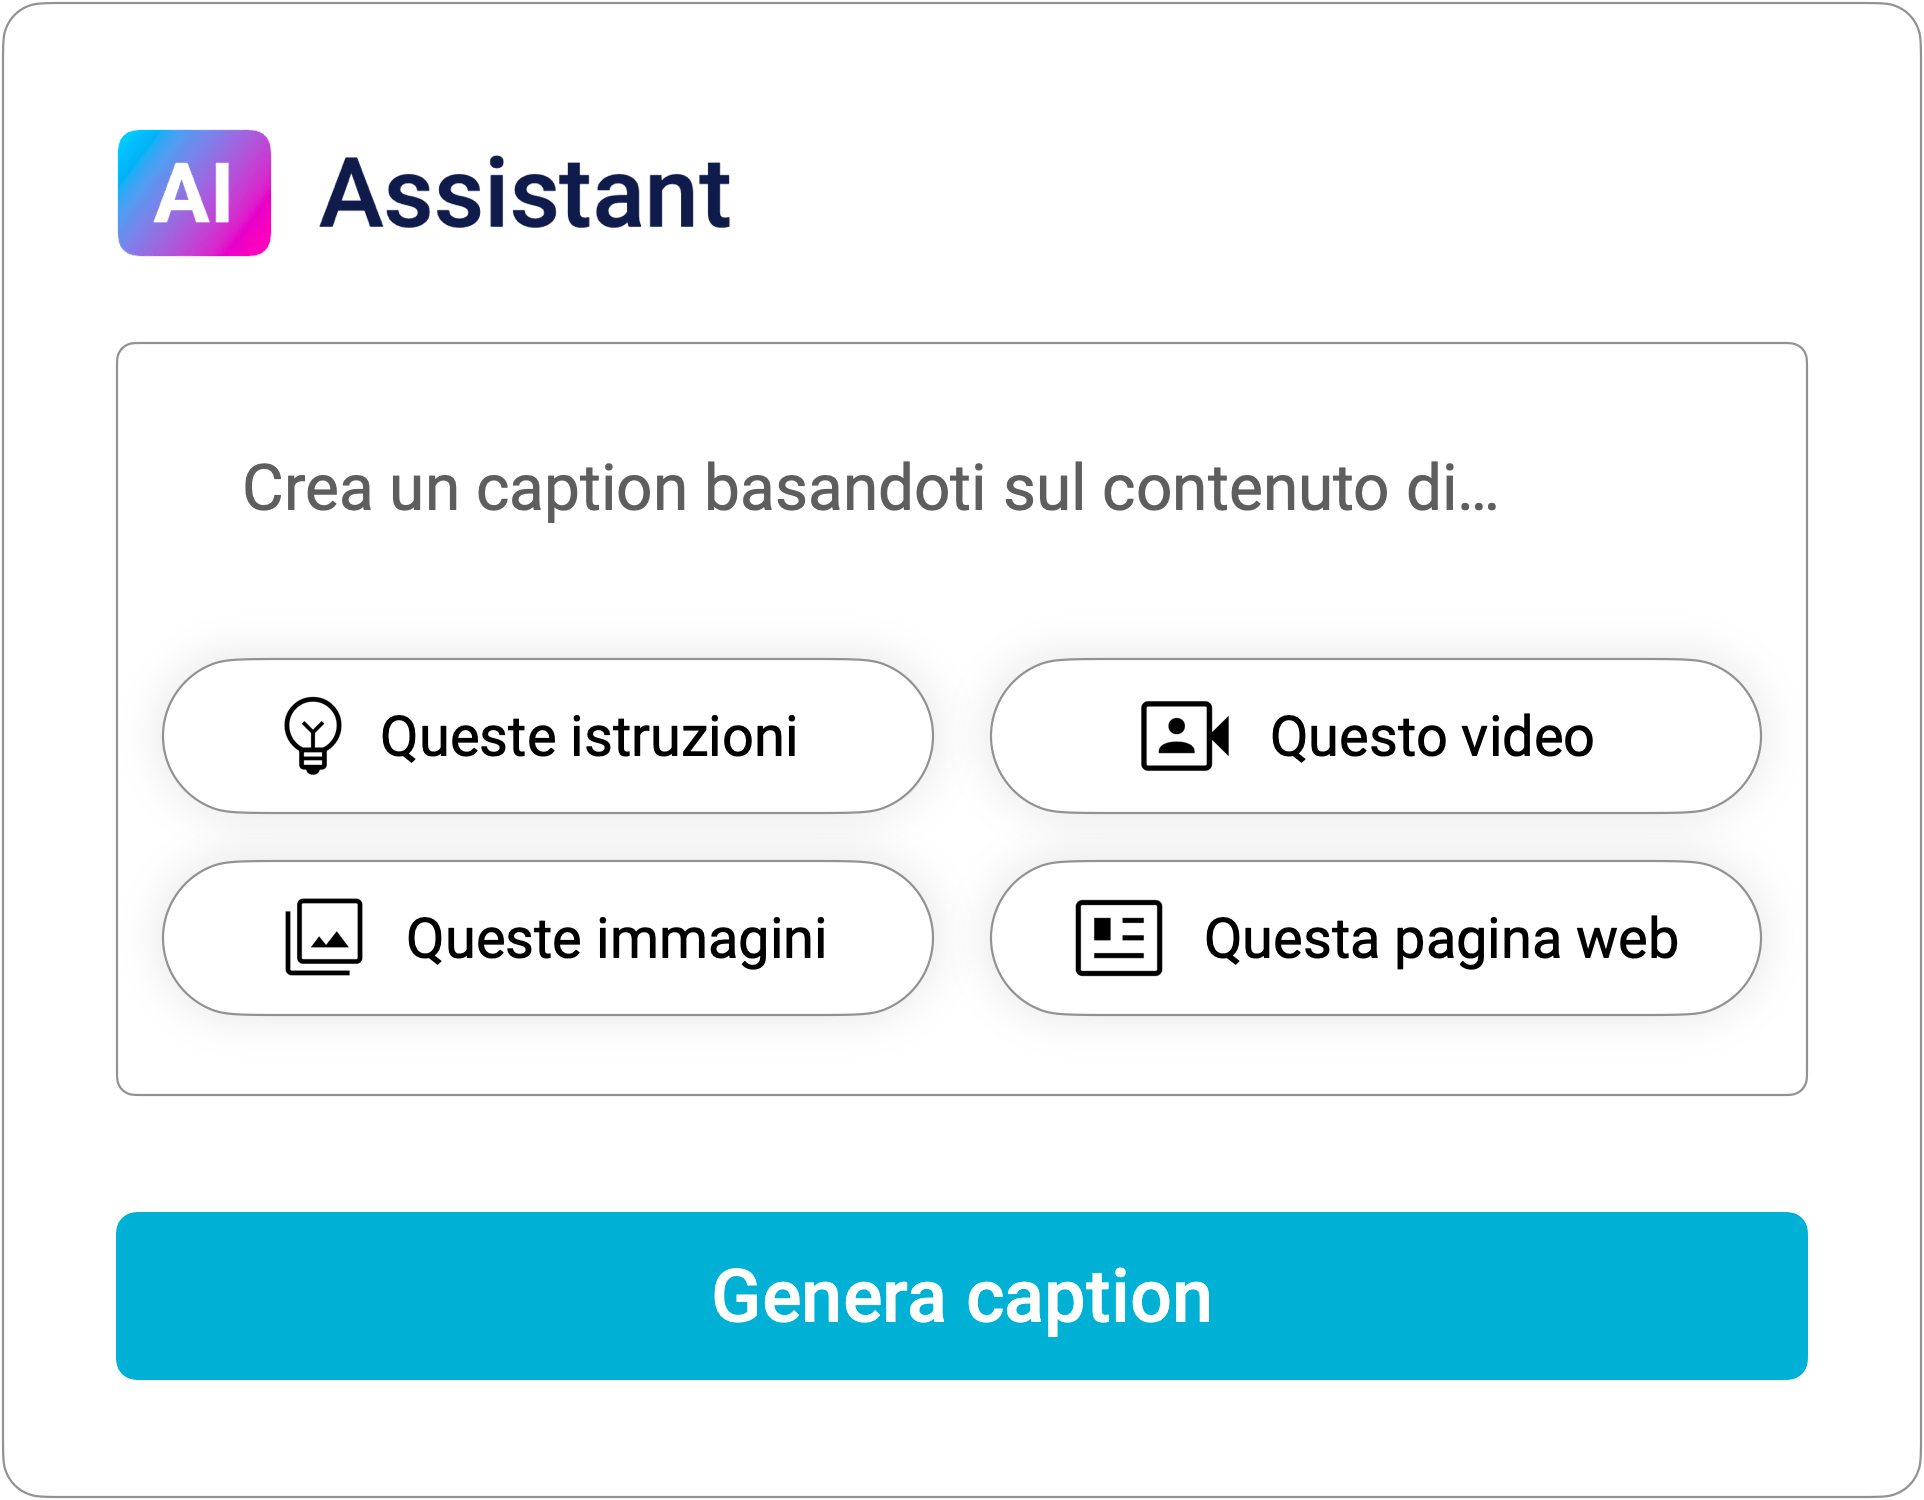Choose the "Queste immagini" option
Image resolution: width=1924 pixels, height=1500 pixels.
pos(616,939)
